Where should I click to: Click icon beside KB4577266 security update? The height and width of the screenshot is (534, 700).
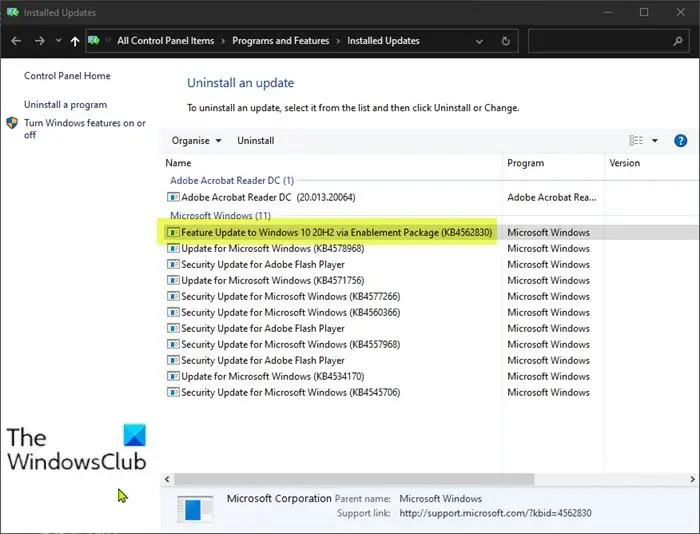[173, 296]
